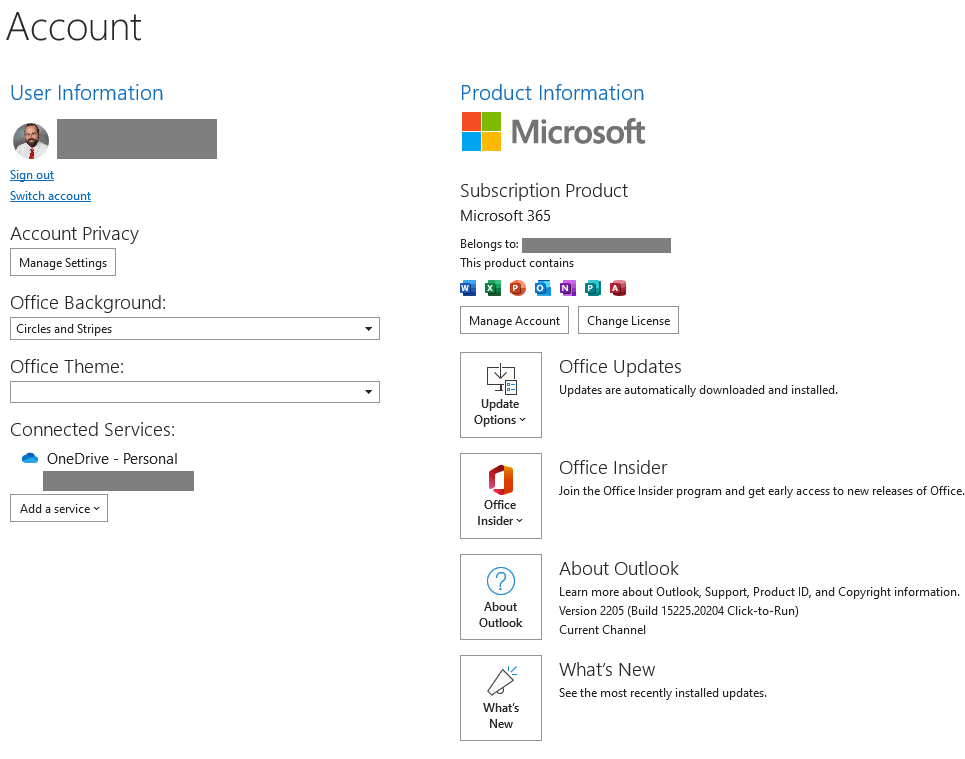
Task: Open Update Options menu
Action: pyautogui.click(x=500, y=395)
